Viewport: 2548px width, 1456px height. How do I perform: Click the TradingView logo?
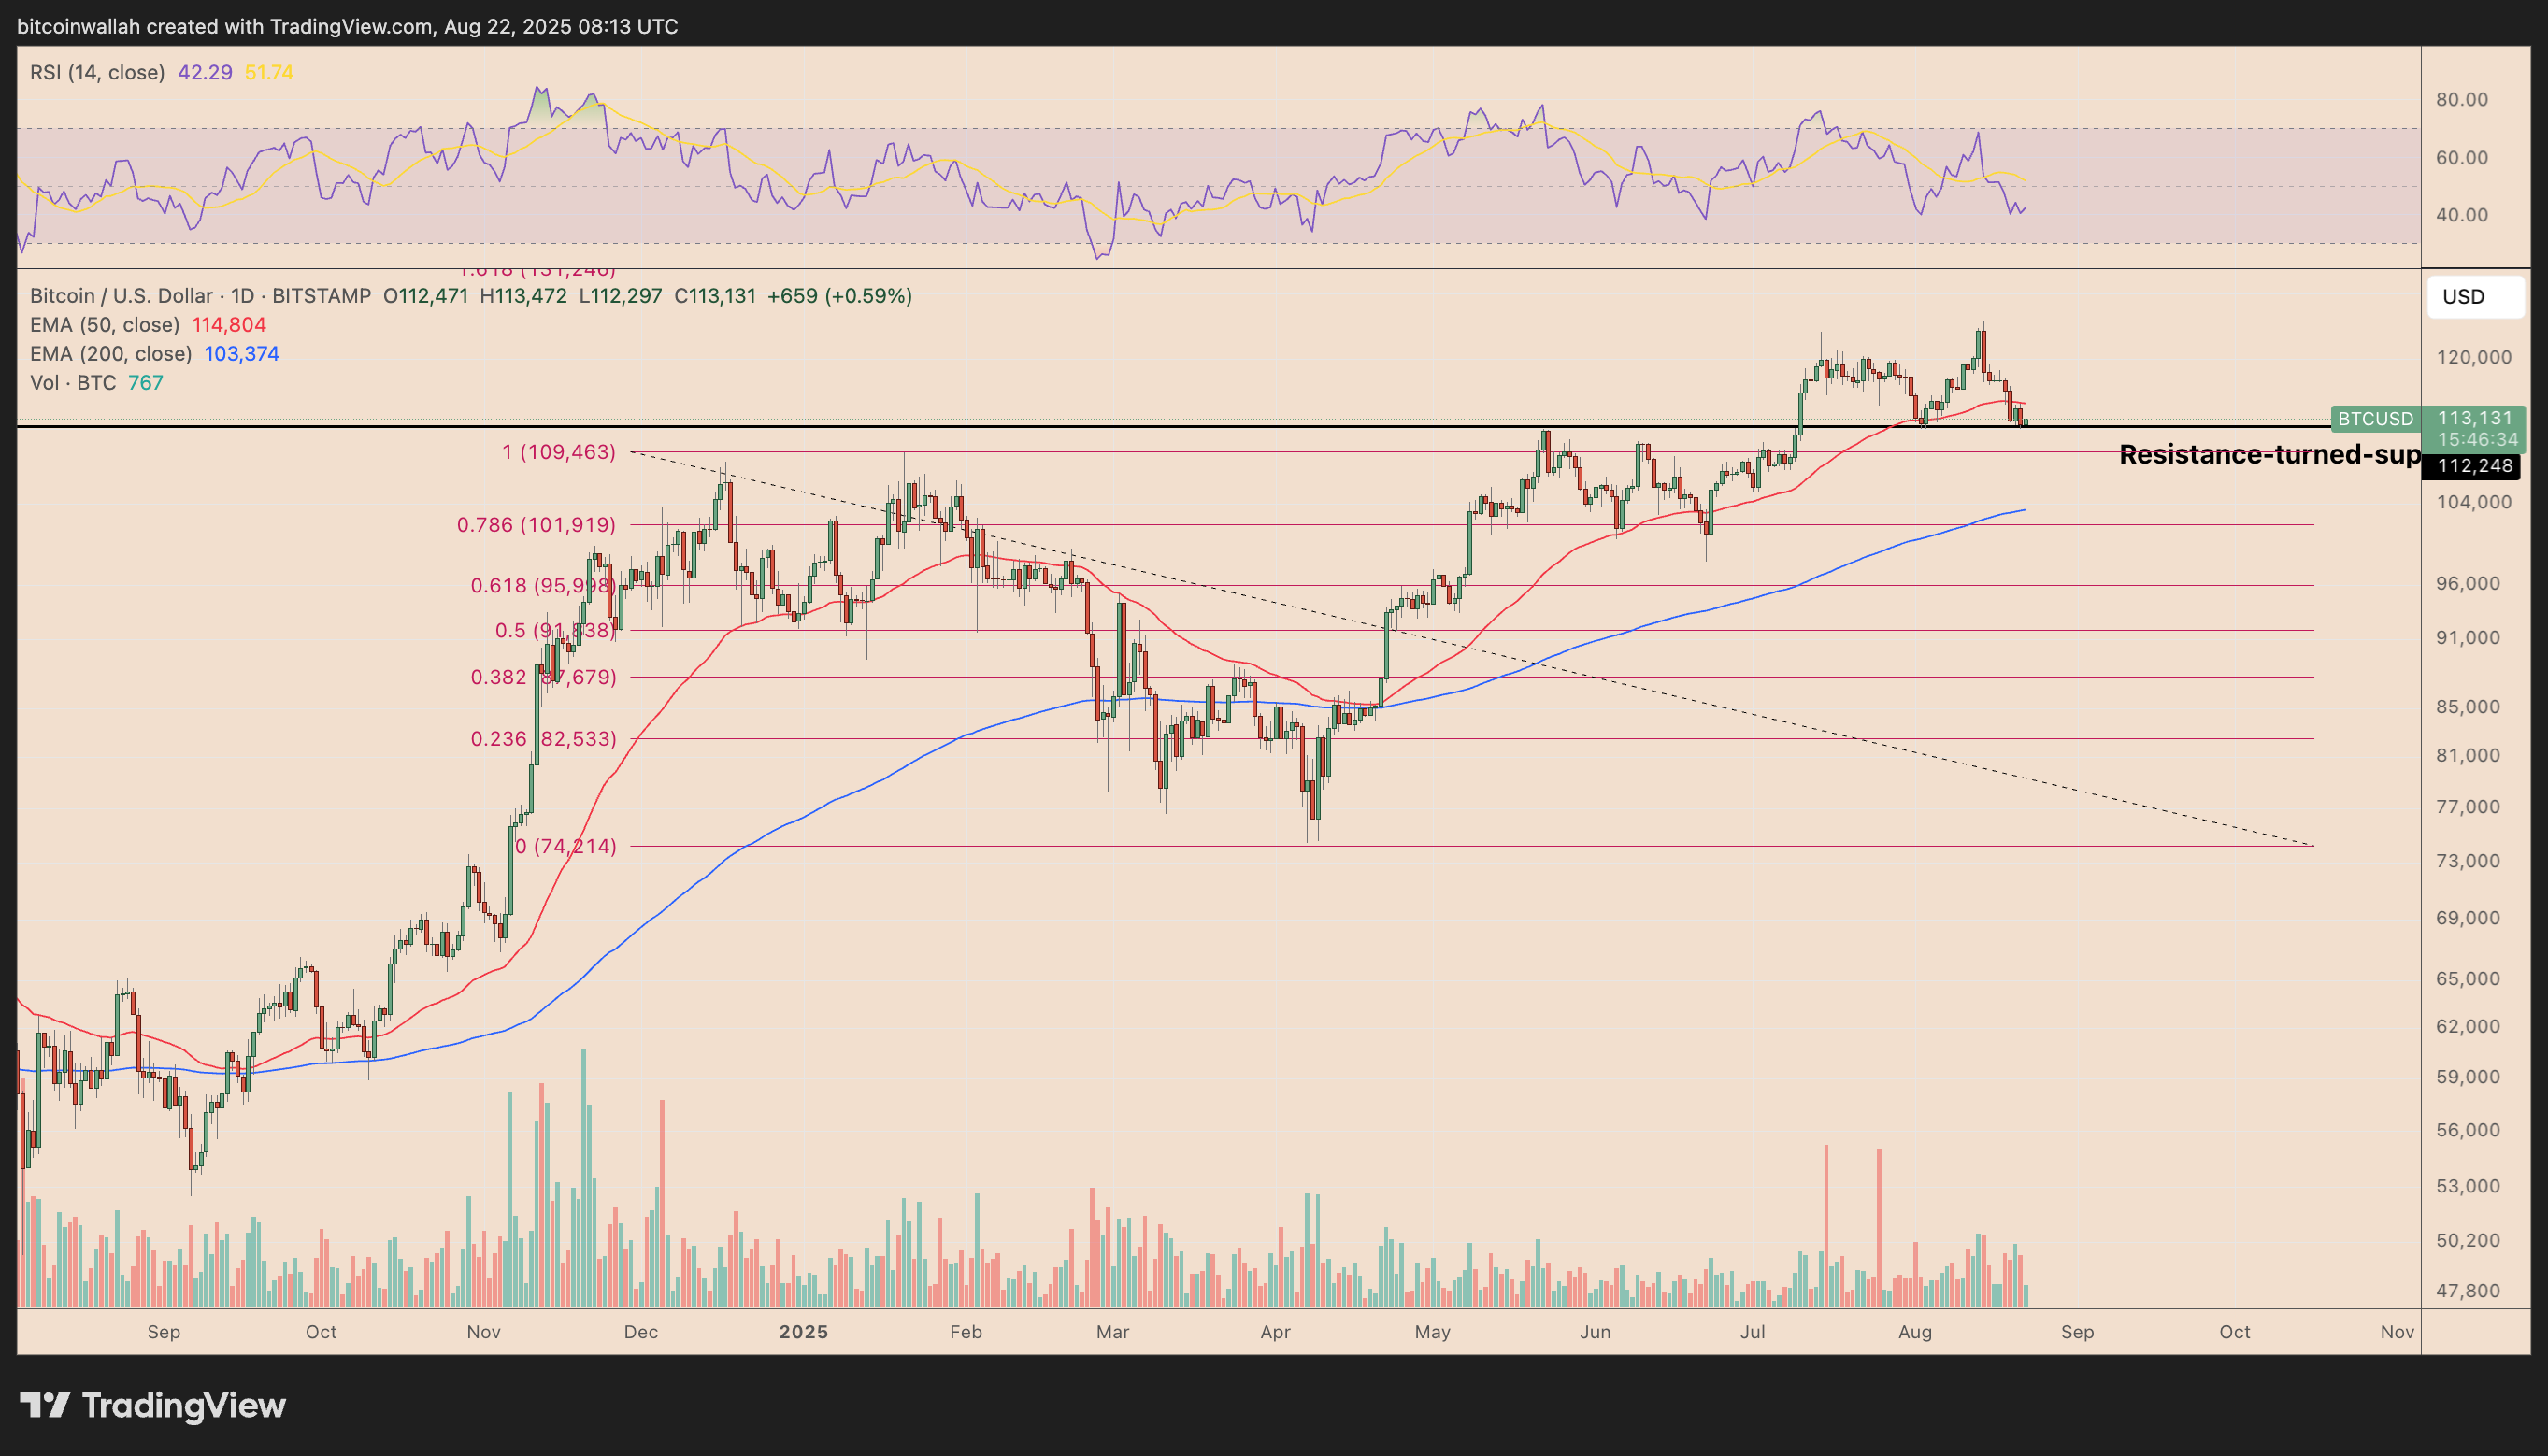(153, 1405)
